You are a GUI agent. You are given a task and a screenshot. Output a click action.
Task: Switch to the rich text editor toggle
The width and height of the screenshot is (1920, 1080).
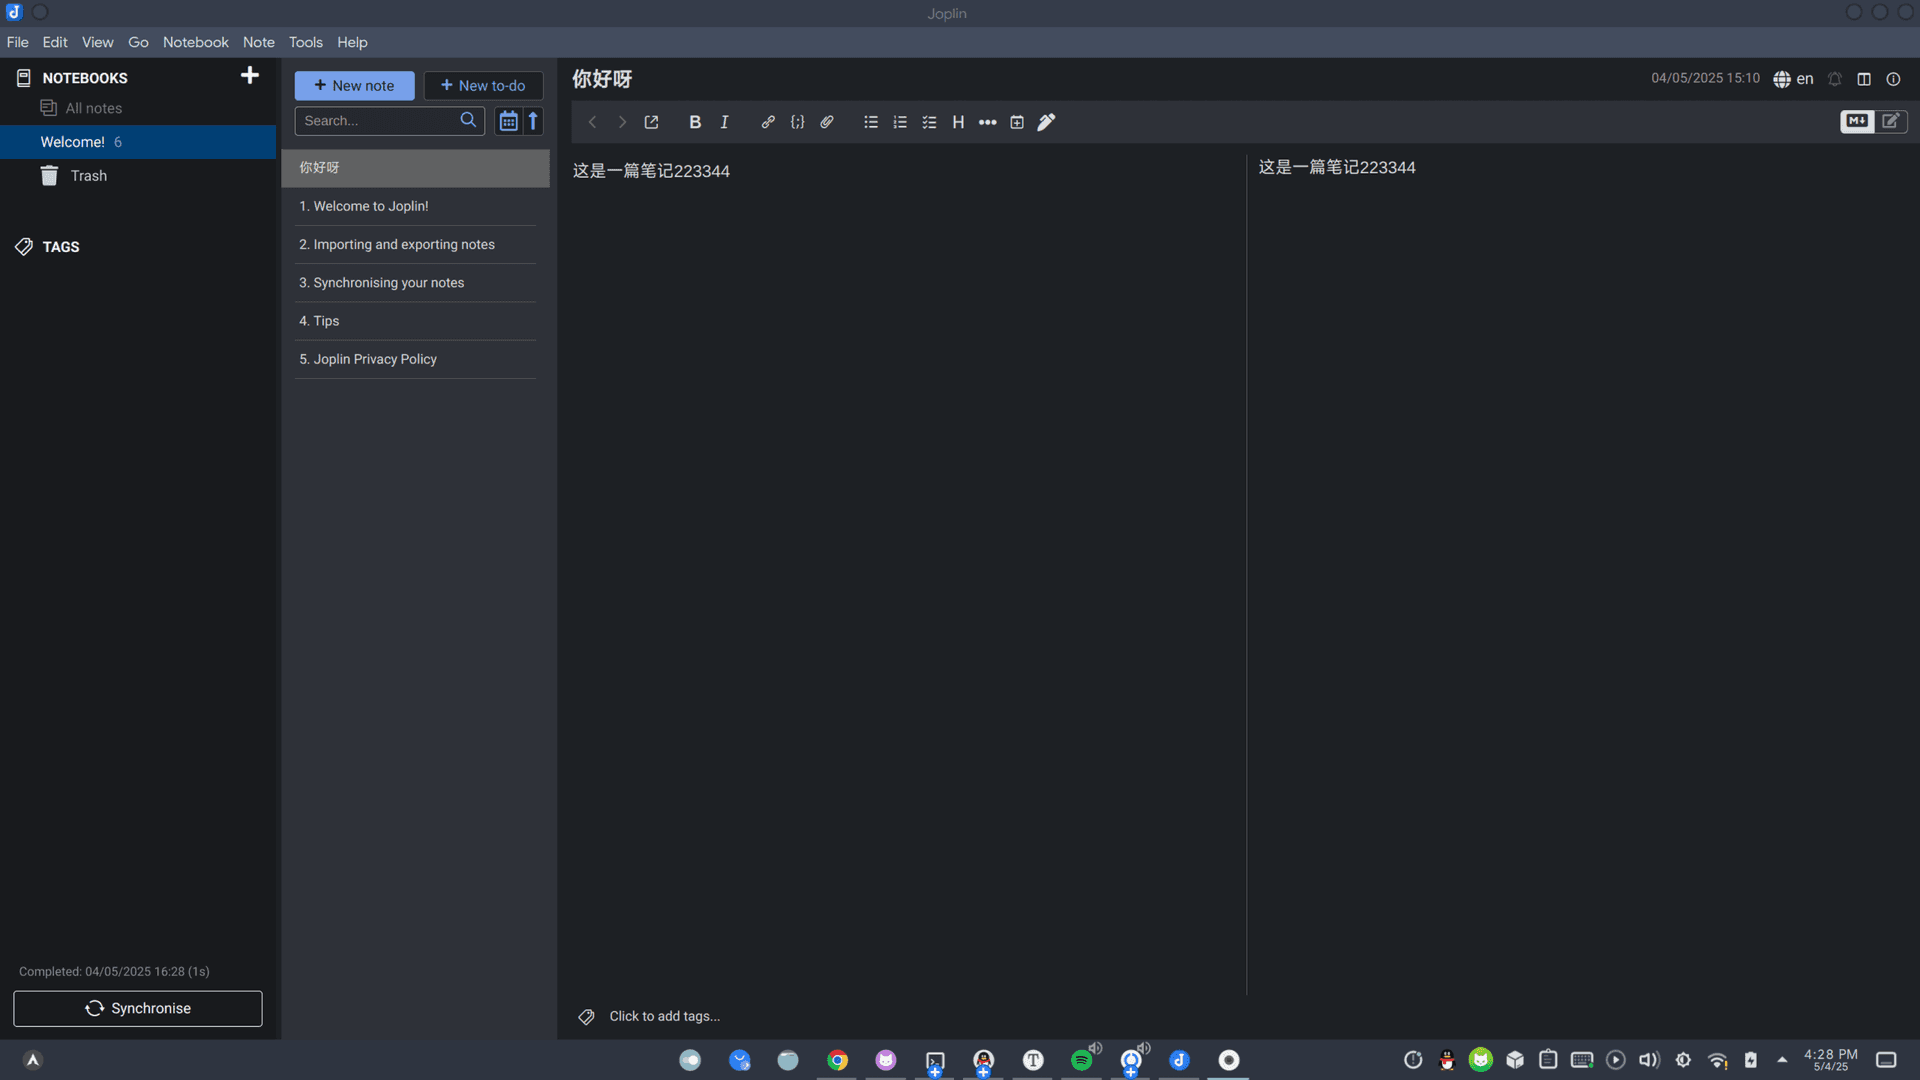point(1891,121)
